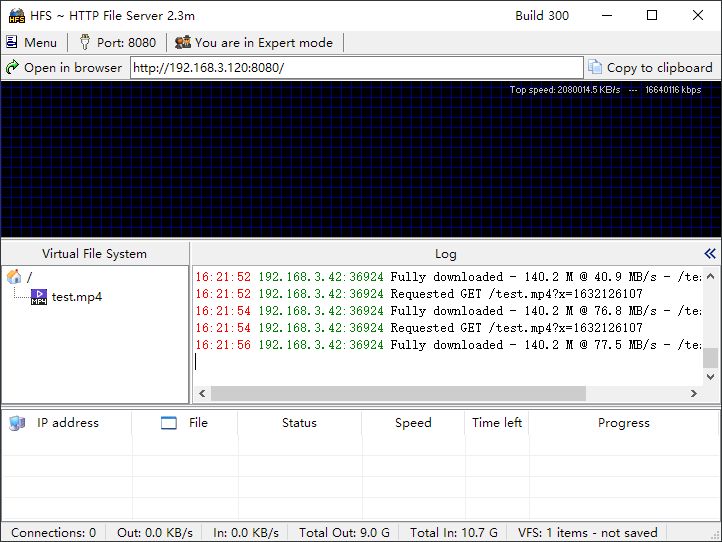722x542 pixels.
Task: Click the Expert mode people icon
Action: click(183, 42)
